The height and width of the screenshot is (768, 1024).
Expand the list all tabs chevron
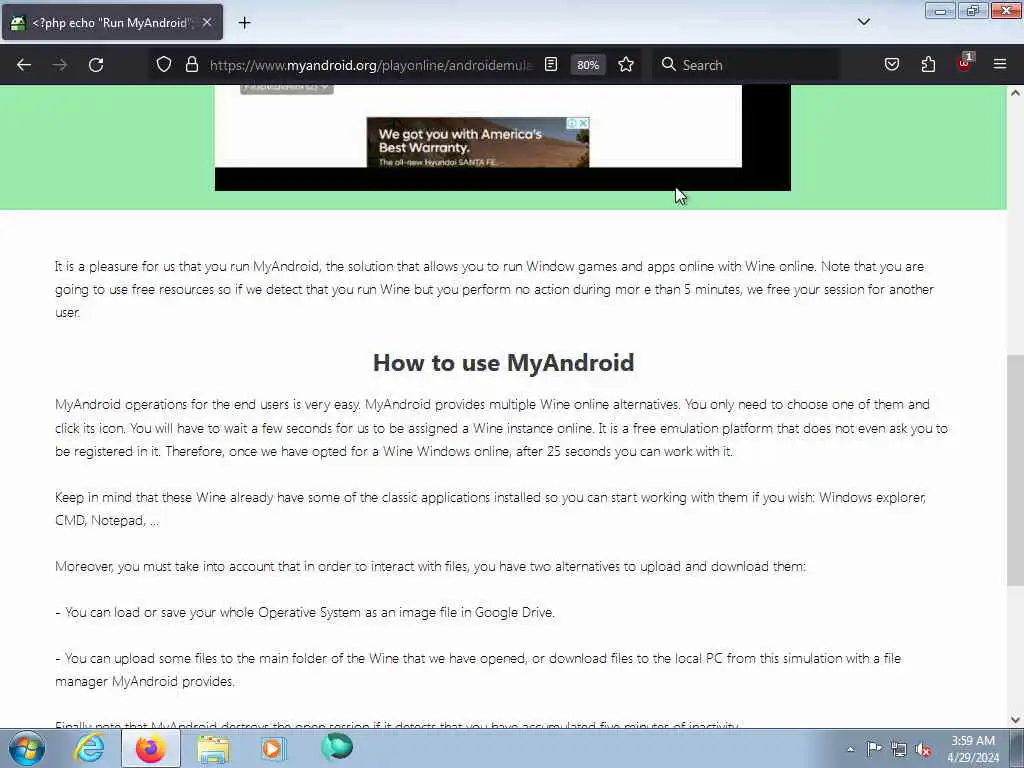pyautogui.click(x=863, y=22)
